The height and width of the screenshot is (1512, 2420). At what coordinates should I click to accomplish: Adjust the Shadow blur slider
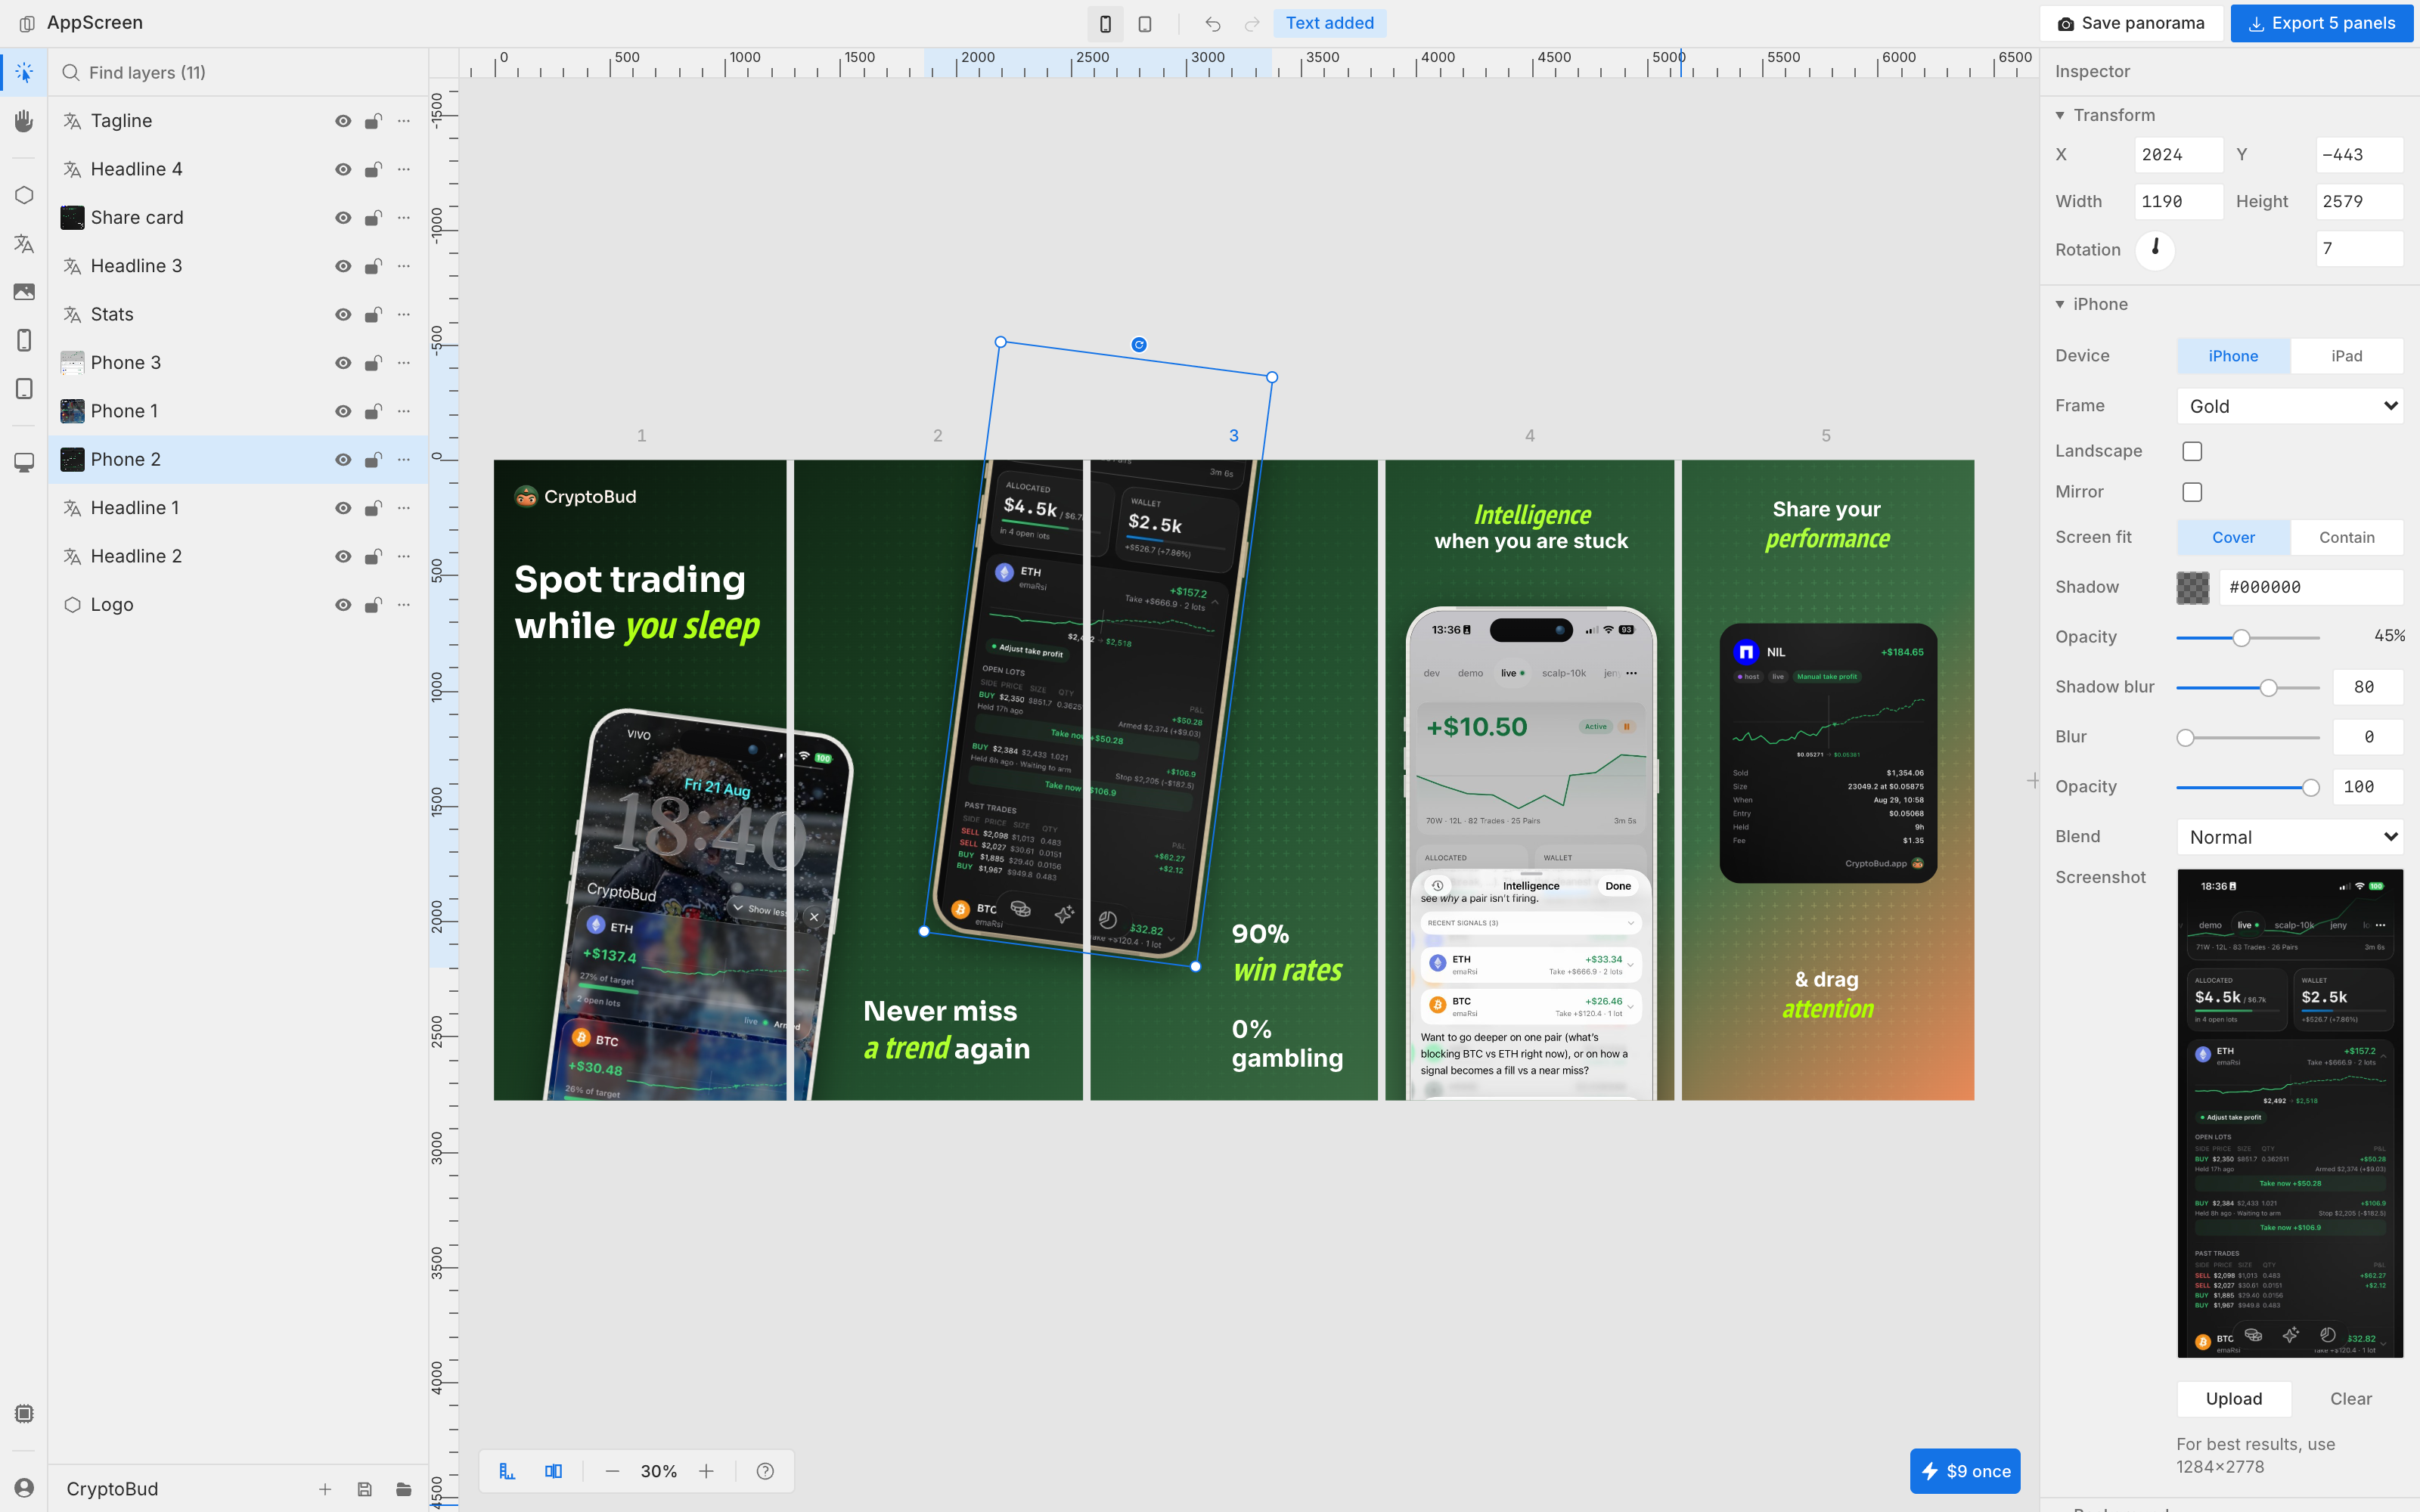[x=2248, y=687]
